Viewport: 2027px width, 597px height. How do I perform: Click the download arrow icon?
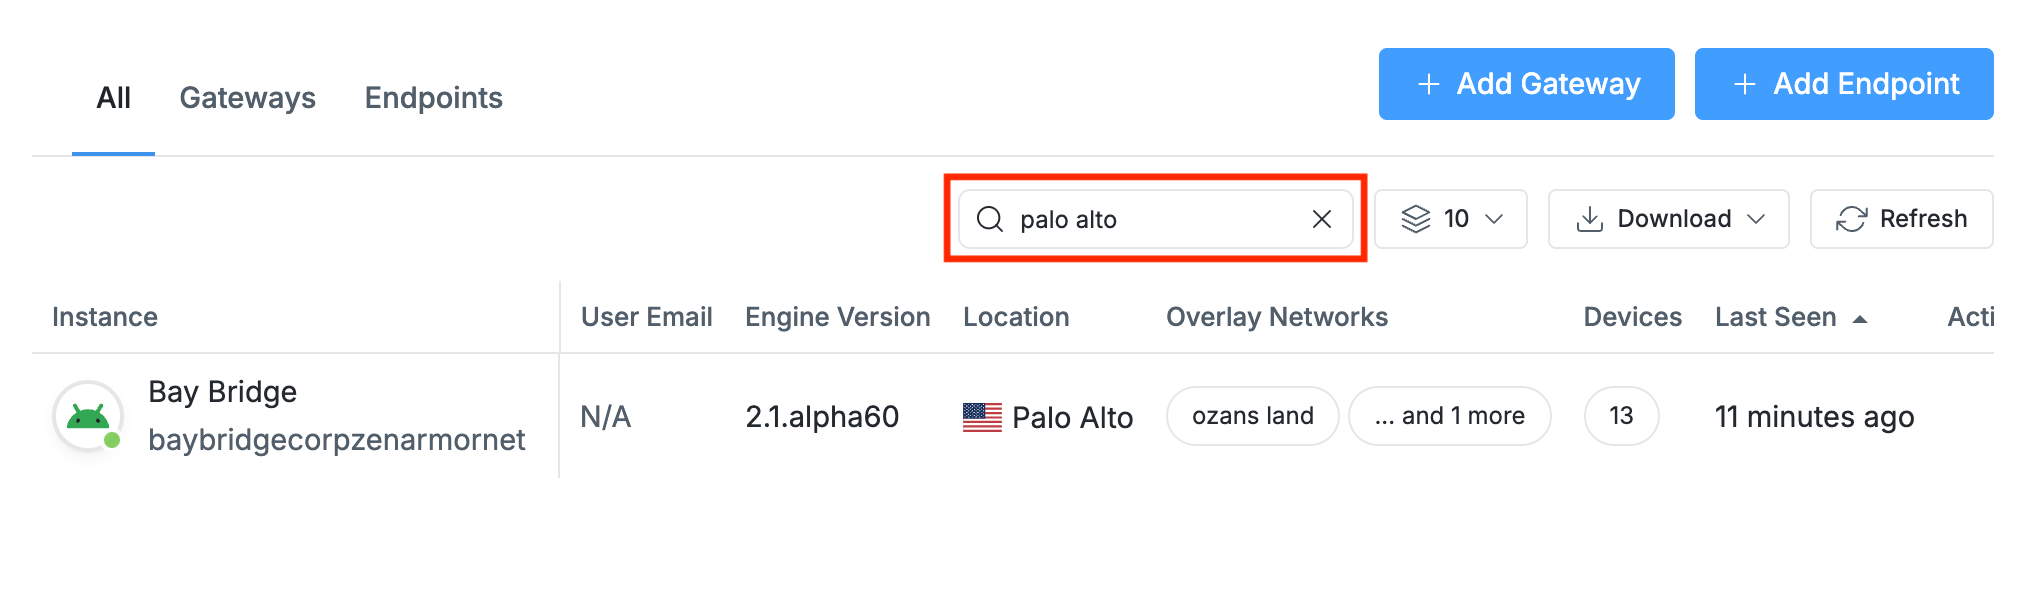[x=1589, y=219]
